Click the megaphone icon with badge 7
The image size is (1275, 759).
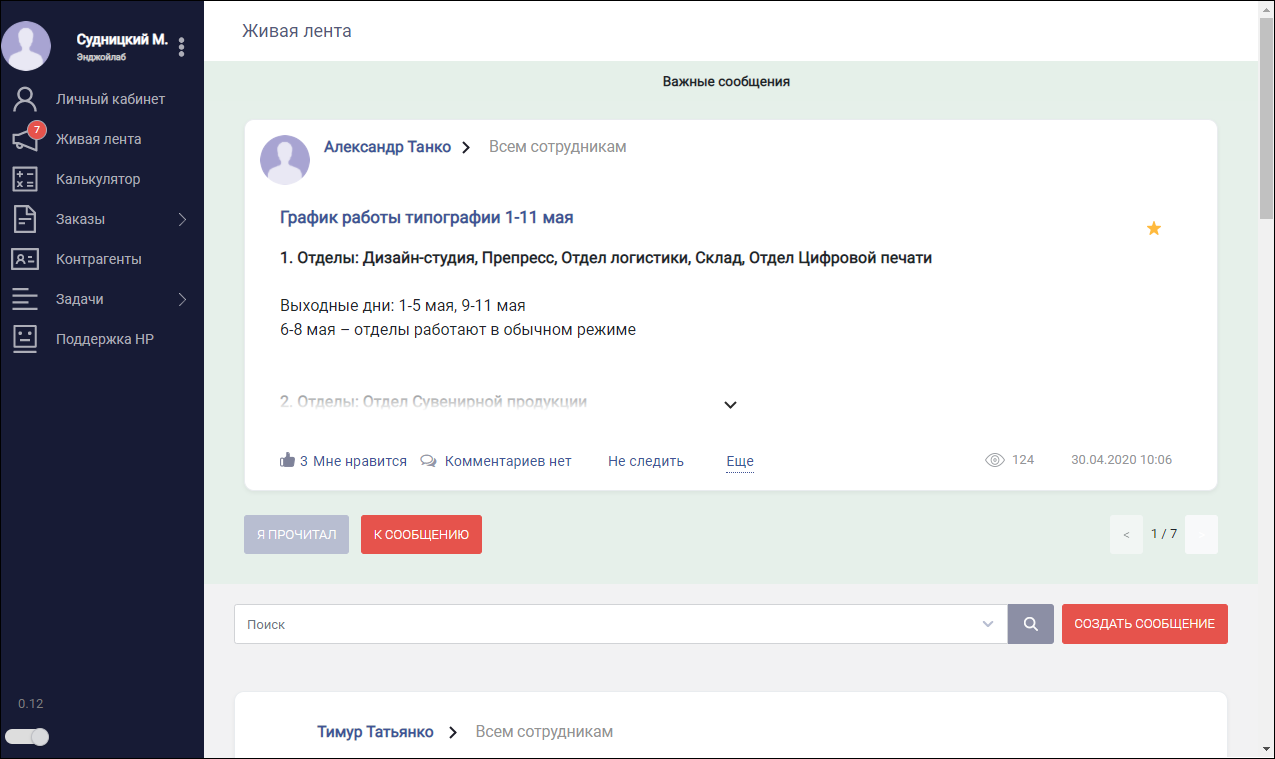coord(25,139)
